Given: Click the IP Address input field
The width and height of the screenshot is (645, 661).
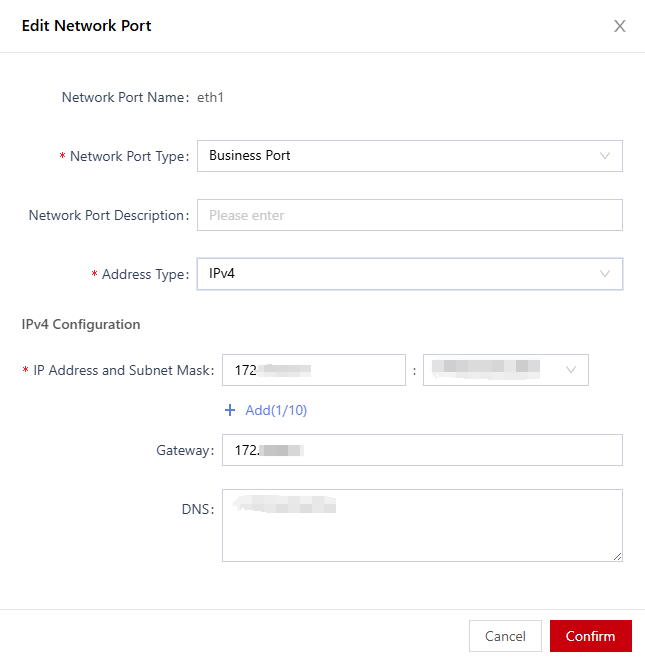Looking at the screenshot, I should [x=314, y=370].
